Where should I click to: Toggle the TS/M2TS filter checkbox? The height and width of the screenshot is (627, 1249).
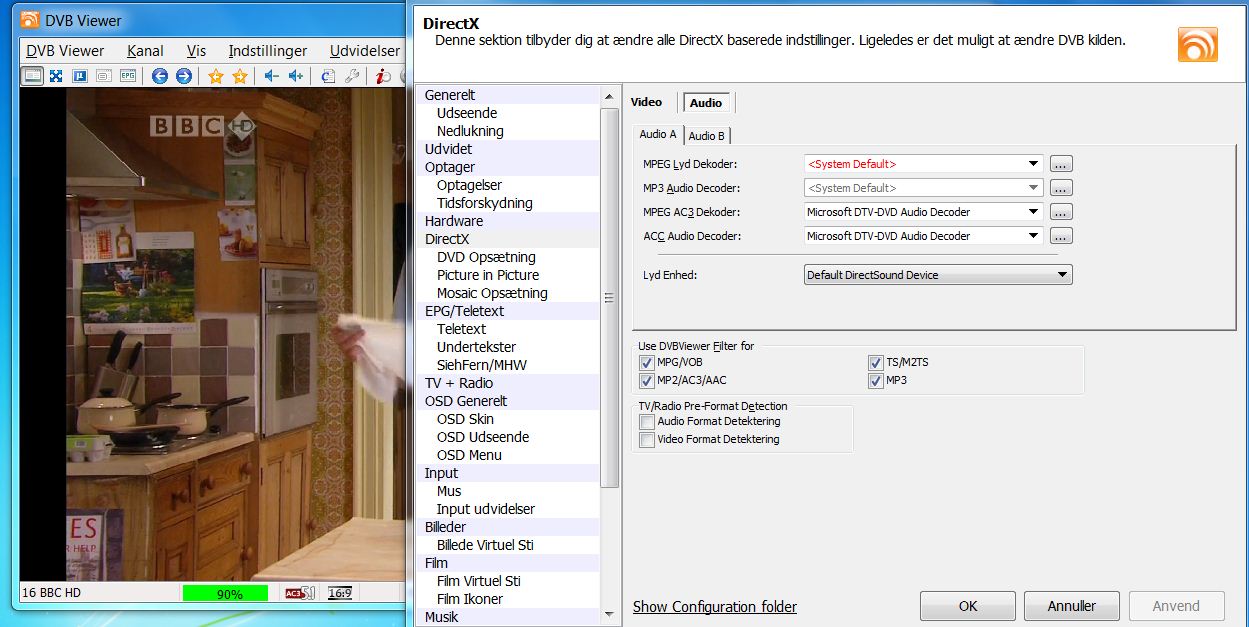point(876,362)
